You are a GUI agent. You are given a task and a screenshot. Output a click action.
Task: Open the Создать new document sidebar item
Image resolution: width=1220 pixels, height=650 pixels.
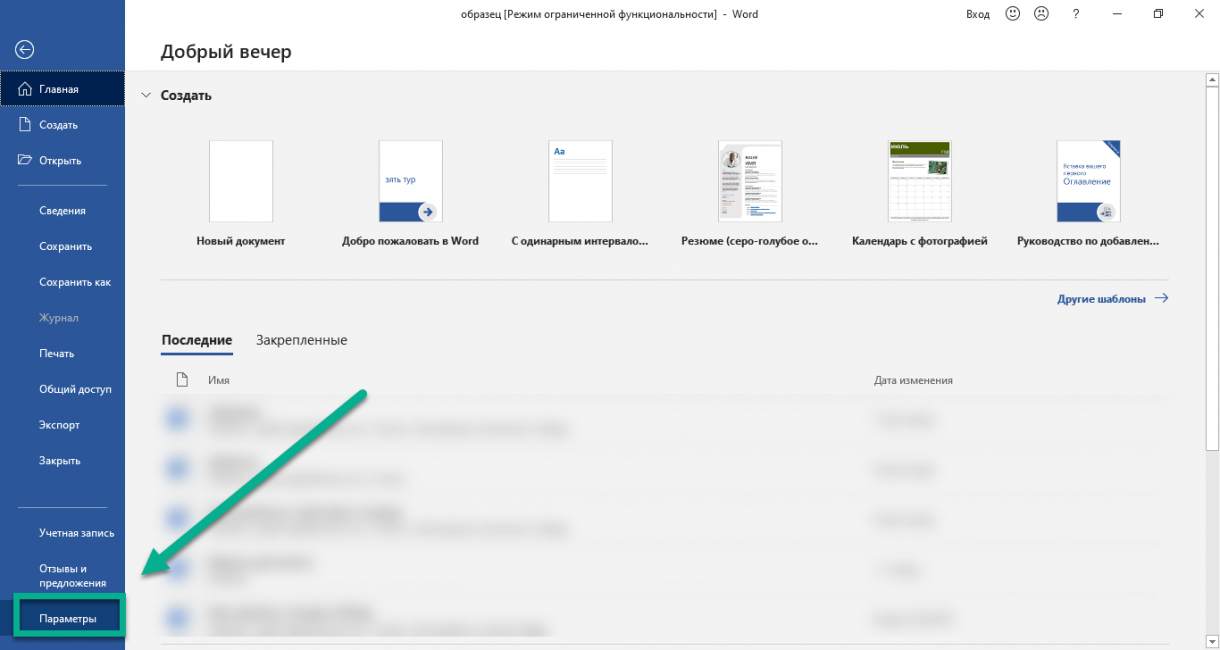(58, 125)
